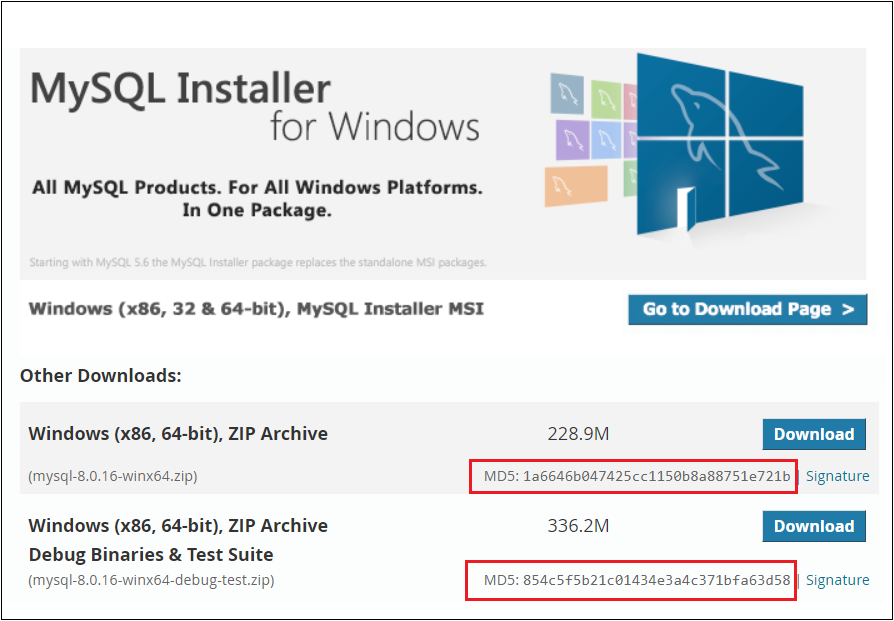The height and width of the screenshot is (621, 894).
Task: Select the blue dolphin tile in the mosaic
Action: (606, 138)
